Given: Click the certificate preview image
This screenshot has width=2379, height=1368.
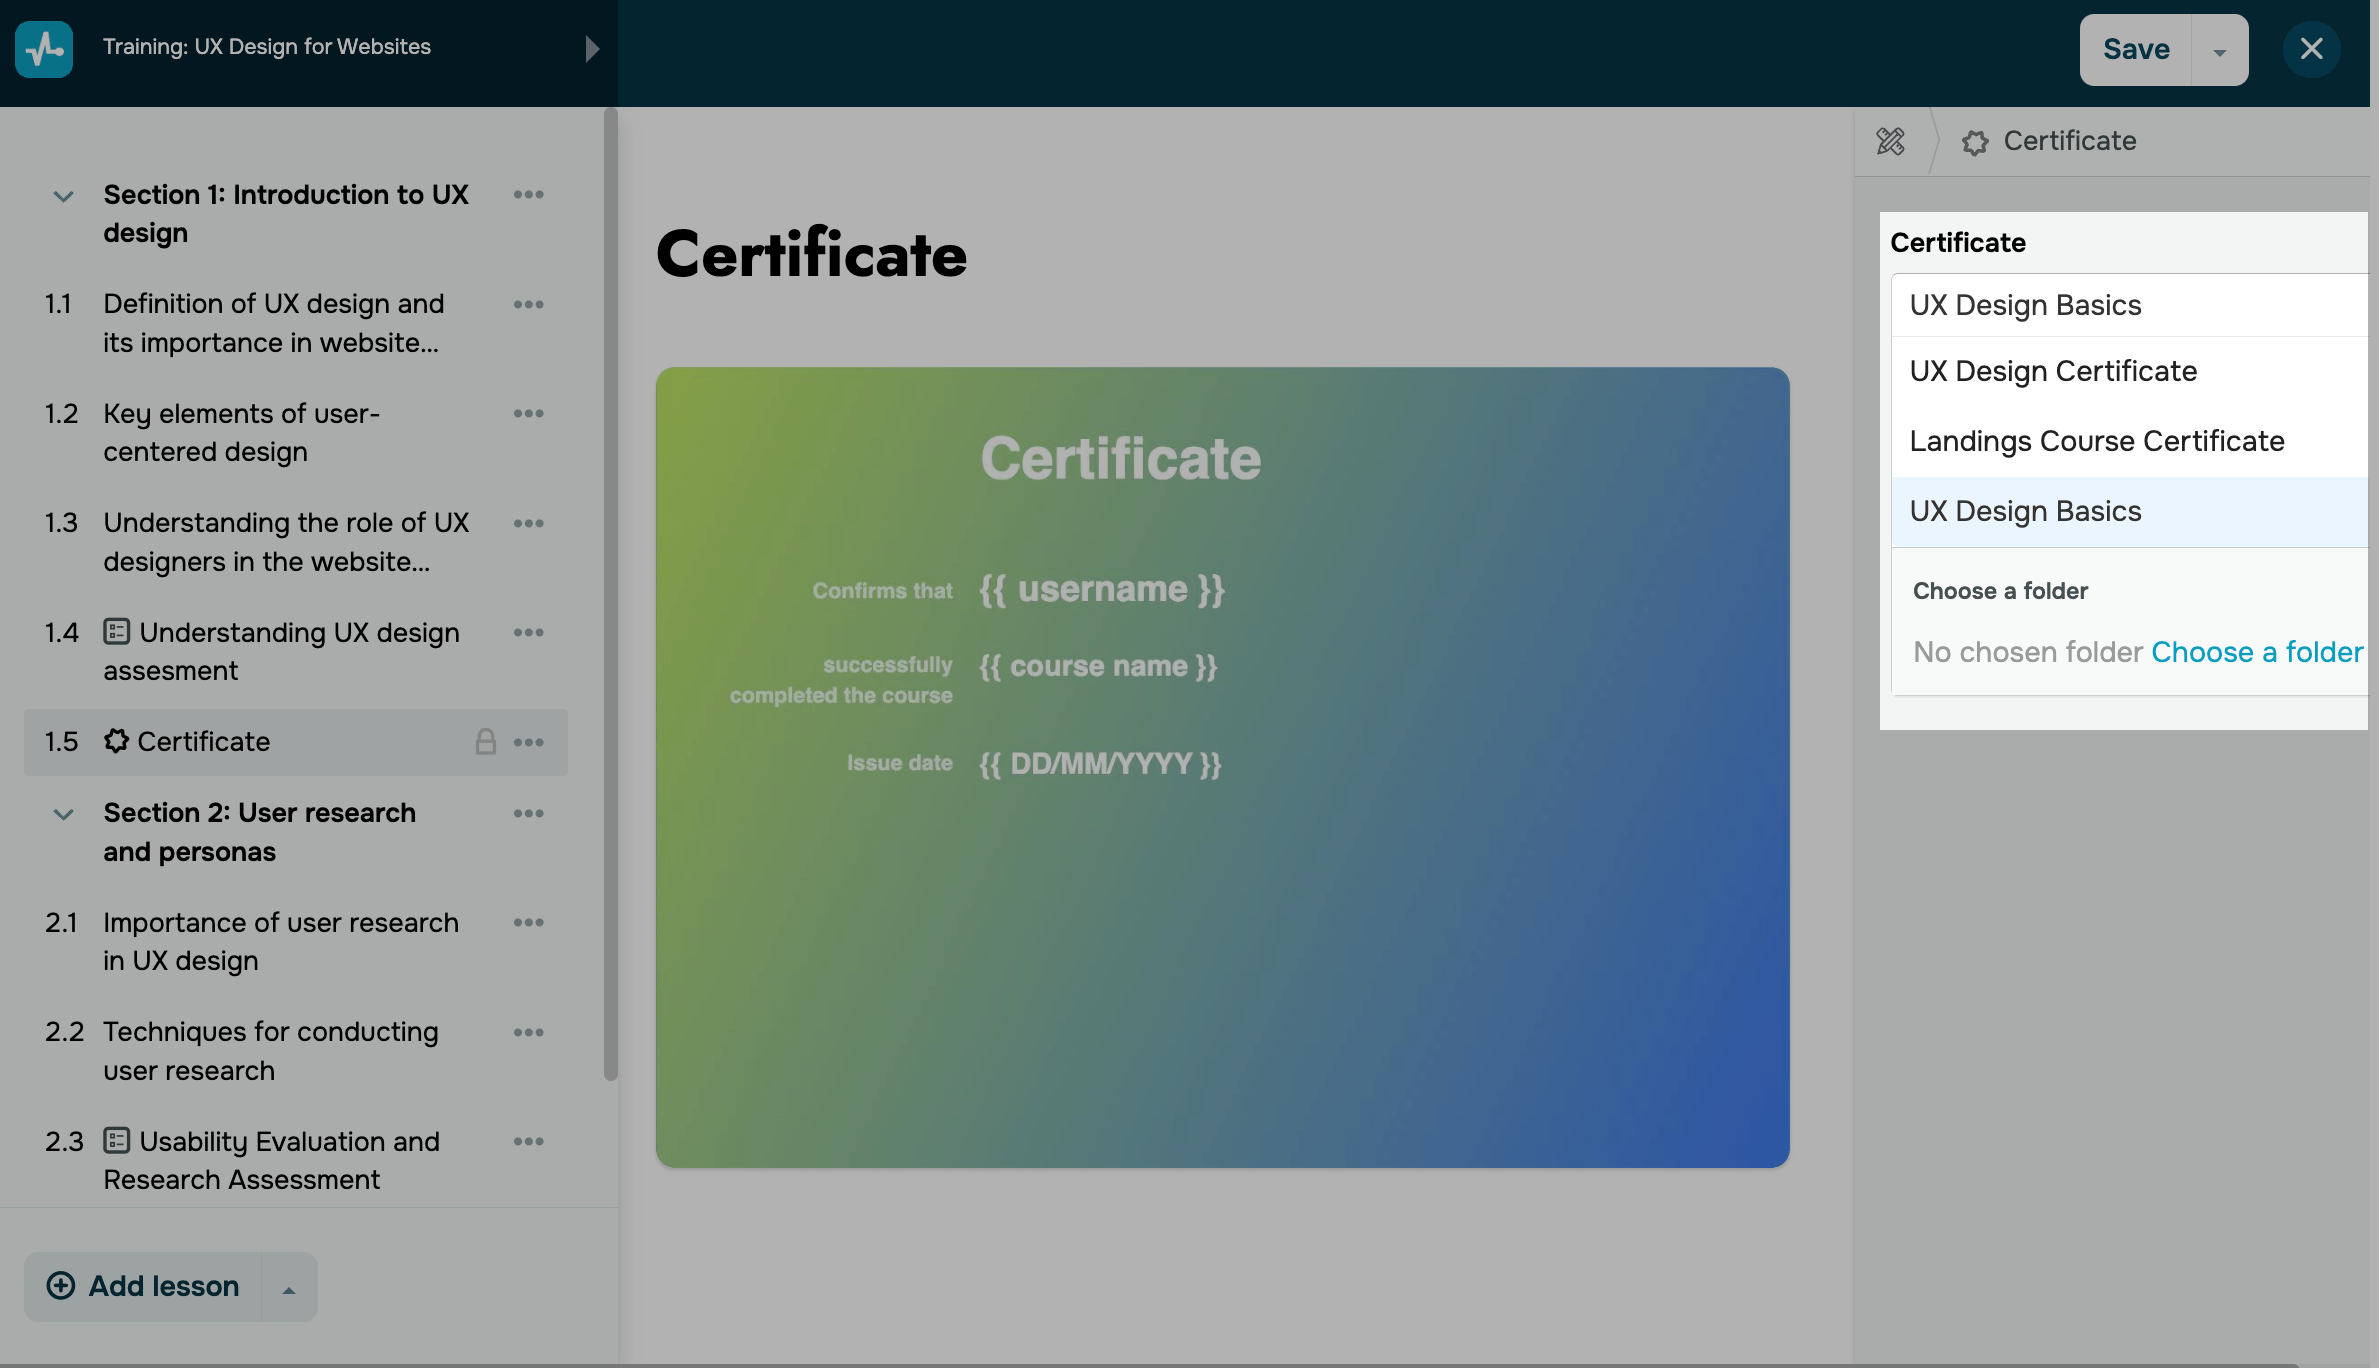Looking at the screenshot, I should 1222,767.
